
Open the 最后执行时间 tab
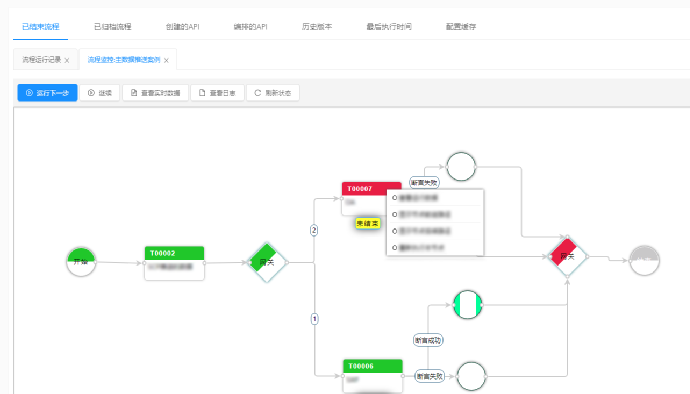389,27
